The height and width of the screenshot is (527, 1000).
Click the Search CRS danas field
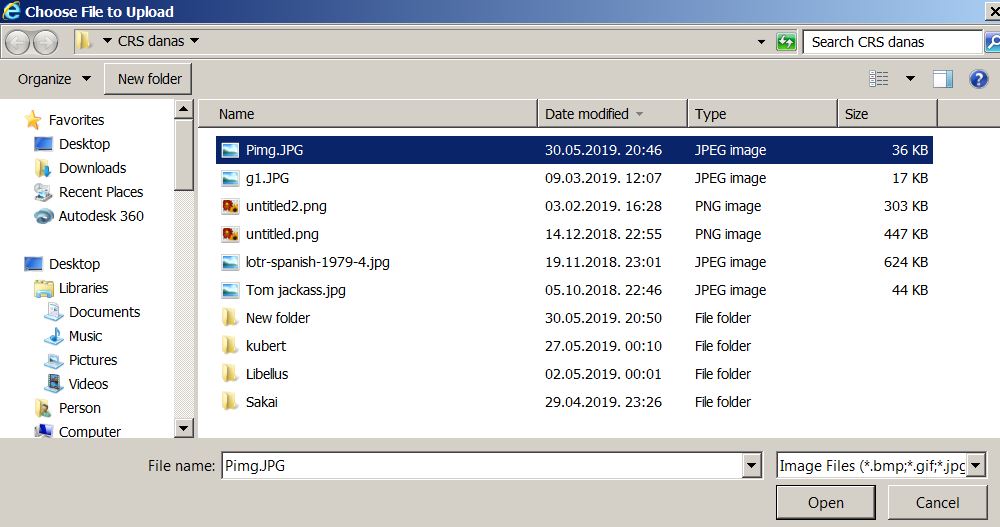(x=892, y=42)
